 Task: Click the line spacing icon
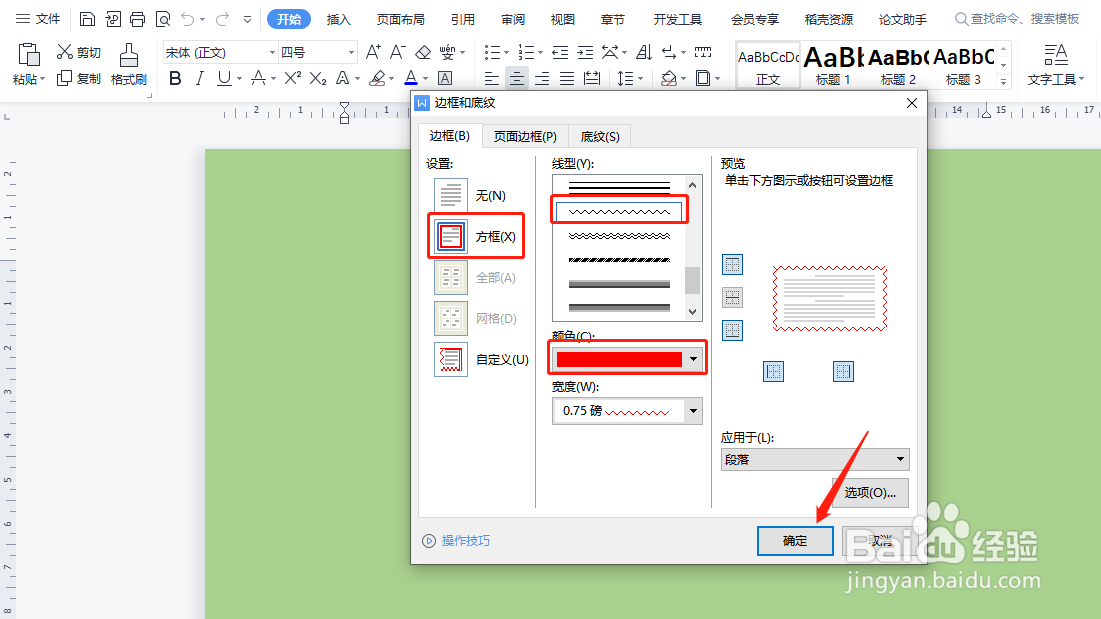click(x=625, y=79)
